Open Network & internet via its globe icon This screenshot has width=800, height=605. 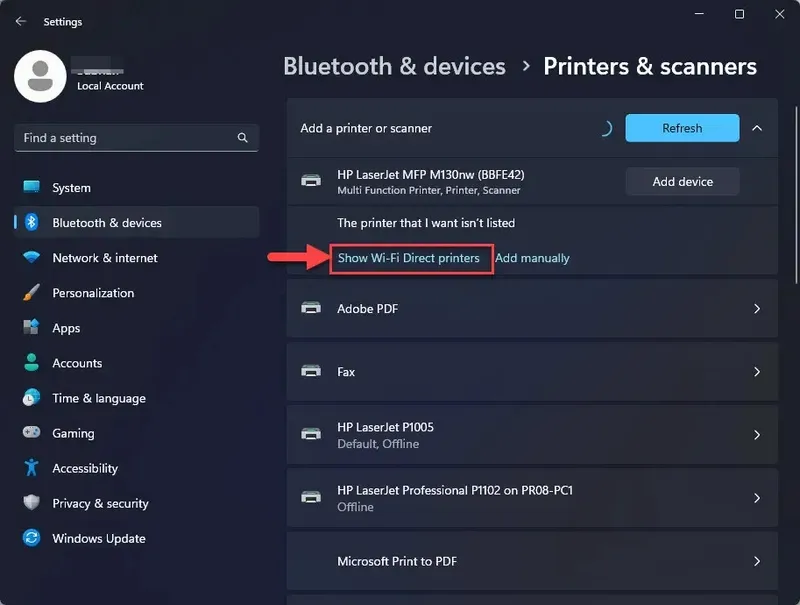pyautogui.click(x=30, y=257)
